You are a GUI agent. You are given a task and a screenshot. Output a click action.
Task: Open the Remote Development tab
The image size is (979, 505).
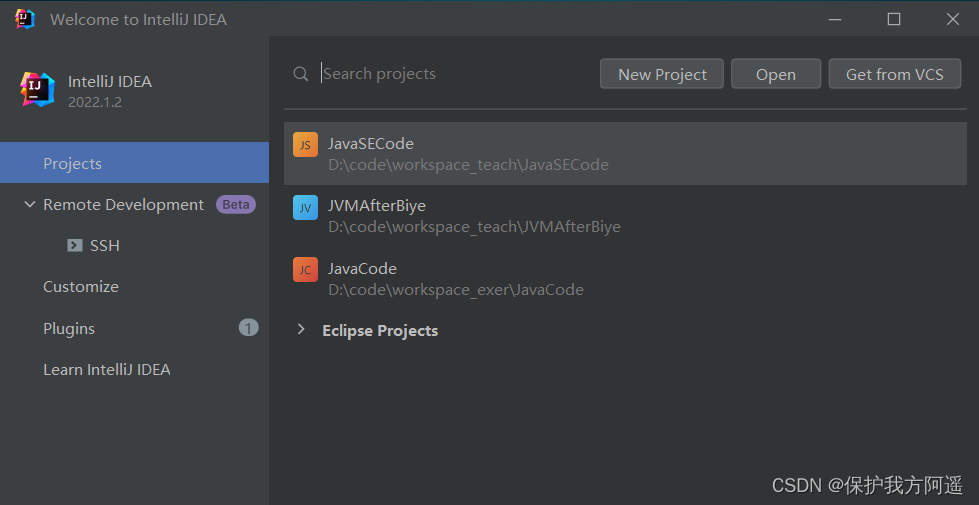(134, 205)
